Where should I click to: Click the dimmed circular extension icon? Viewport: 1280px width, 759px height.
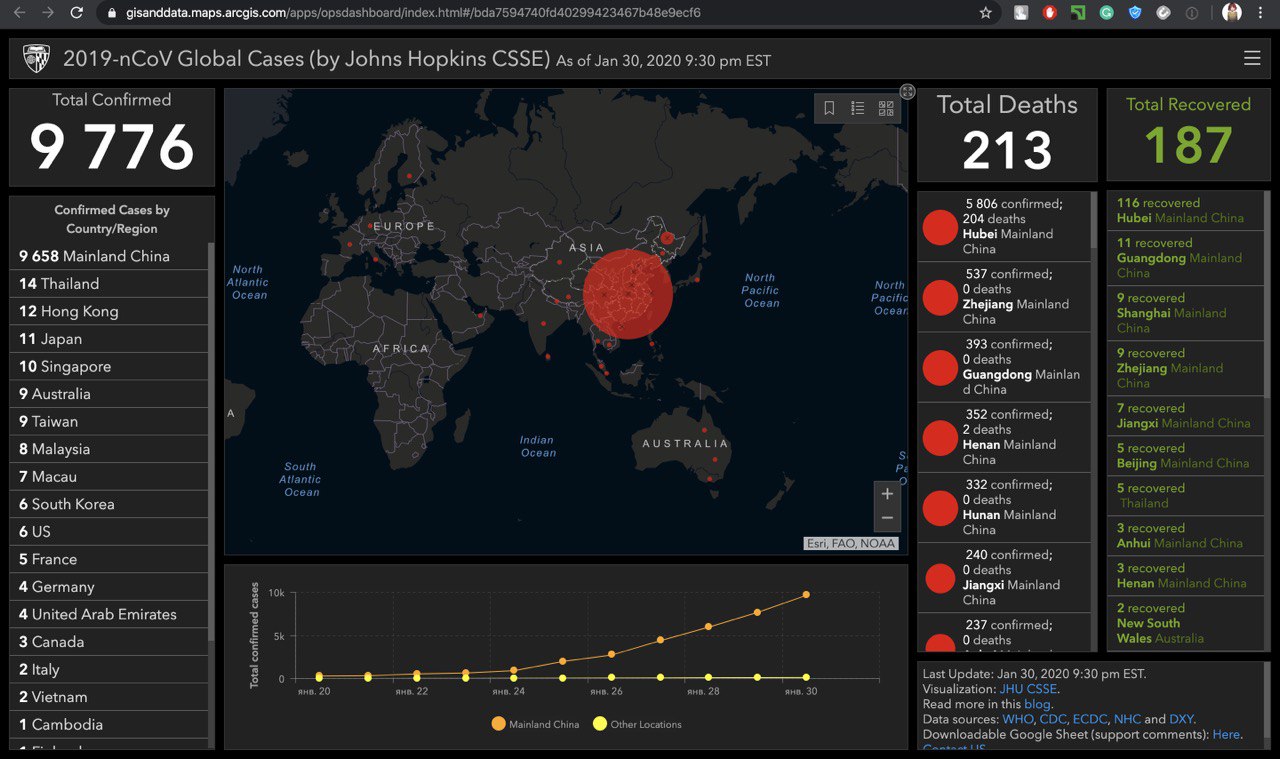(1192, 13)
